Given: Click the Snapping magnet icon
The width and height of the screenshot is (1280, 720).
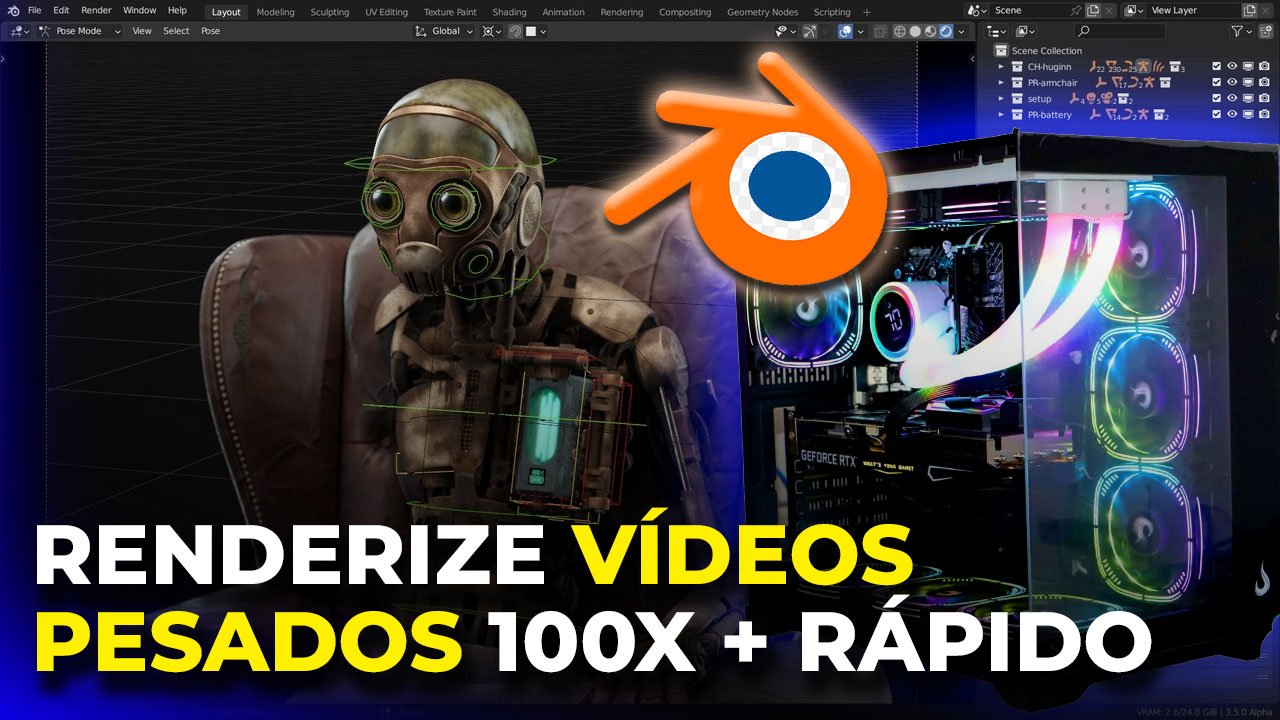Looking at the screenshot, I should 515,31.
